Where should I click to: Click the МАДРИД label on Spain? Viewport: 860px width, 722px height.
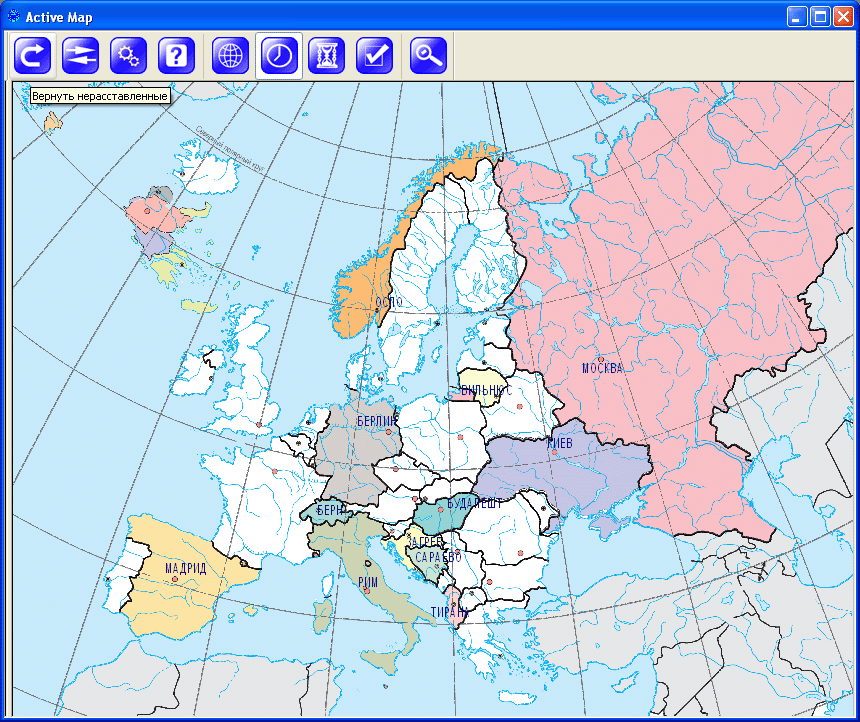click(x=185, y=568)
